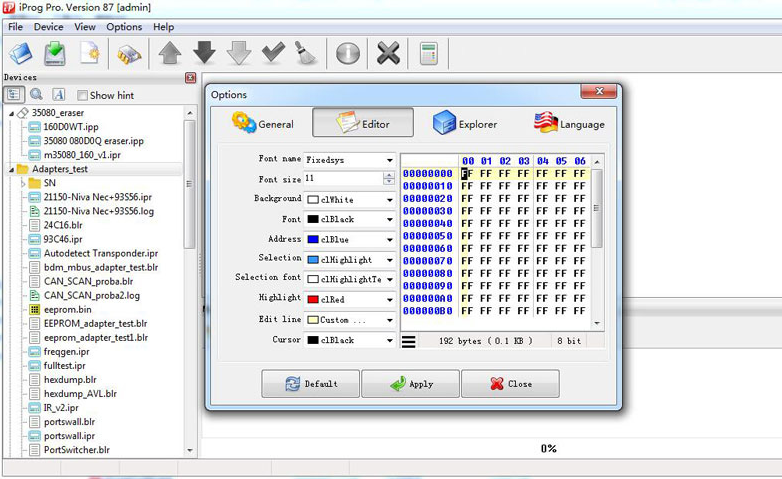Select fulltest.ipr file
Screen dimensions: 782x479
click(64, 365)
